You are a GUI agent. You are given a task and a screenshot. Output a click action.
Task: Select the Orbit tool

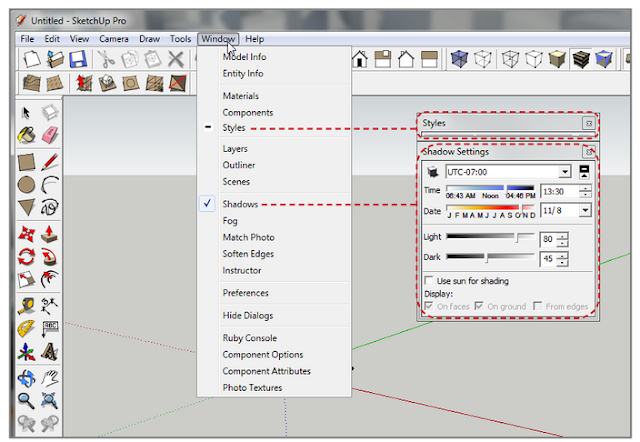(x=26, y=379)
